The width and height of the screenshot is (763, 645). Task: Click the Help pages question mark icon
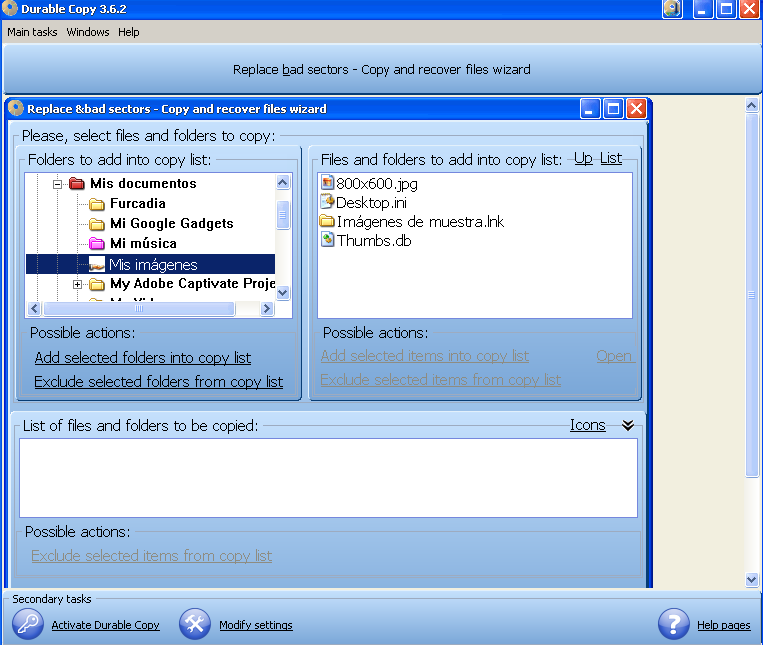pyautogui.click(x=673, y=624)
